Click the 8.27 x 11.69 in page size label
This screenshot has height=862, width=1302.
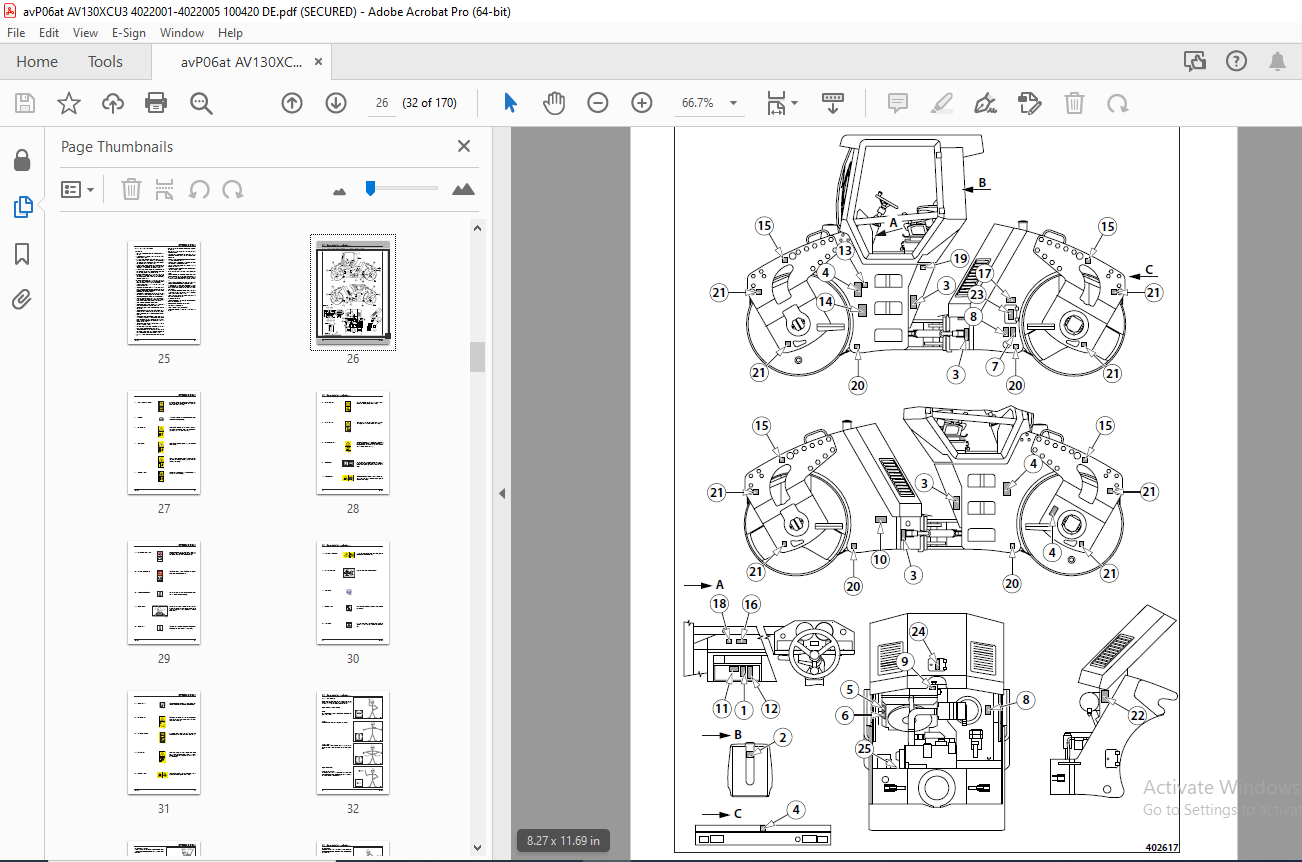coord(564,841)
